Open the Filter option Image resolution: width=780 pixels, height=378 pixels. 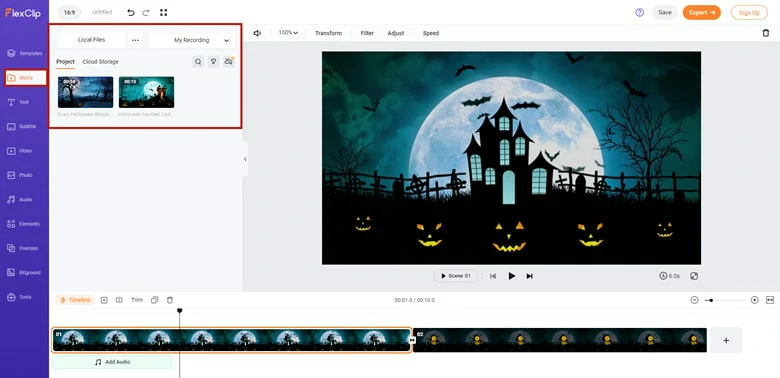tap(367, 33)
